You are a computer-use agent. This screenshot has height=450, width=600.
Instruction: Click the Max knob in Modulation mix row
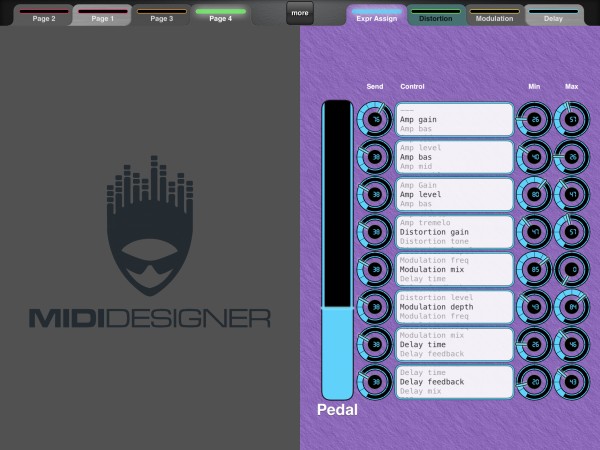click(x=572, y=269)
